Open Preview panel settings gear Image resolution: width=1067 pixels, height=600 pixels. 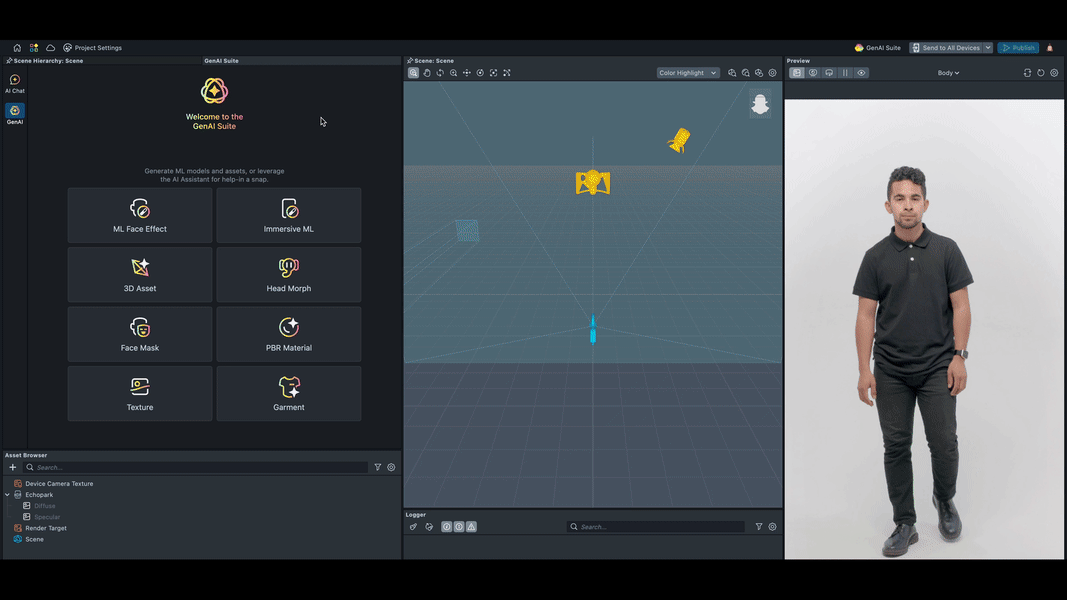coord(1054,73)
